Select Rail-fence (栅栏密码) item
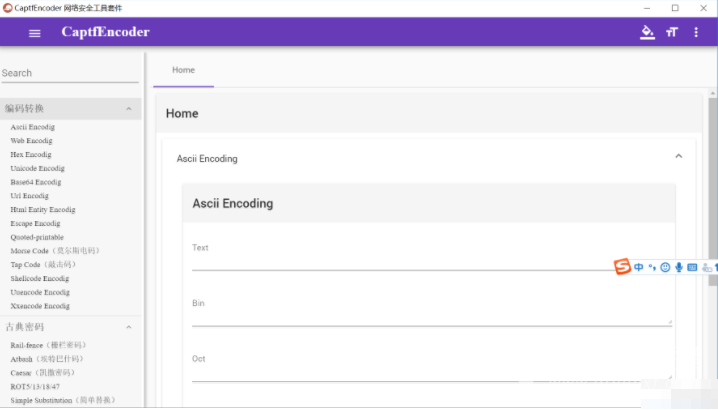This screenshot has width=718, height=410. point(48,345)
